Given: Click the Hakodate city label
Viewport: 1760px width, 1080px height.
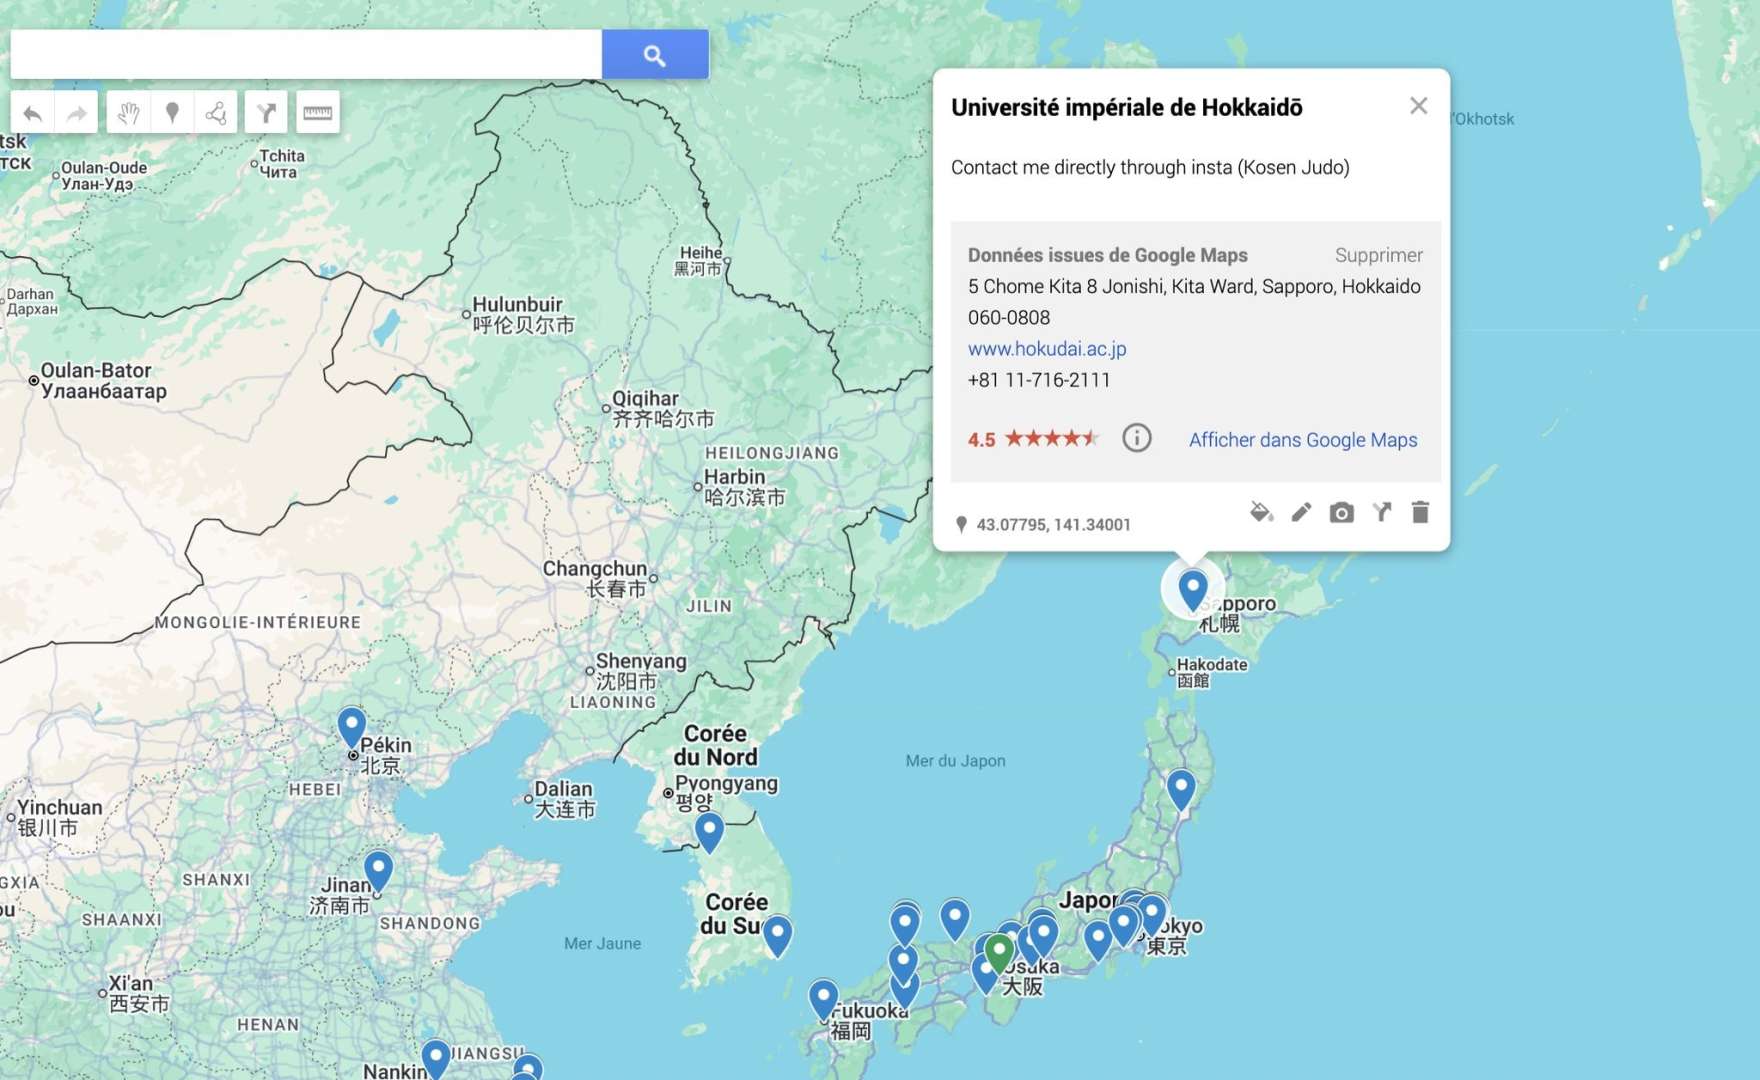Looking at the screenshot, I should pyautogui.click(x=1211, y=672).
